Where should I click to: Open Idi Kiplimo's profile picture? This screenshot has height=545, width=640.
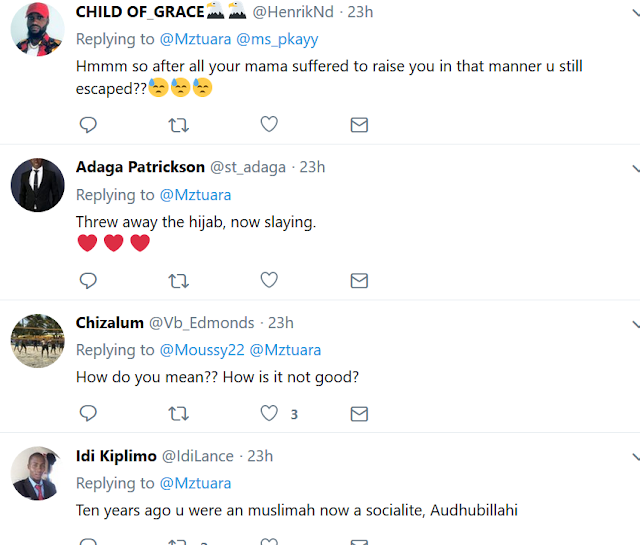(x=38, y=473)
